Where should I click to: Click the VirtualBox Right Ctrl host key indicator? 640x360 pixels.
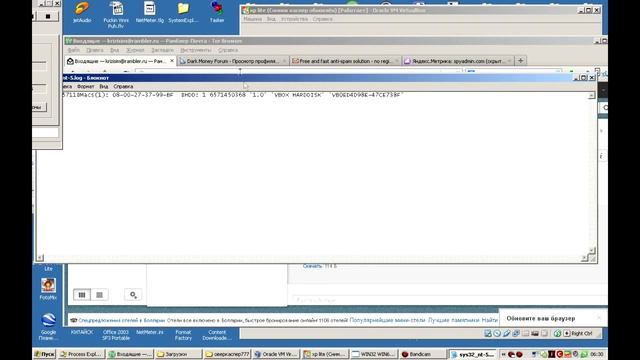coord(579,333)
